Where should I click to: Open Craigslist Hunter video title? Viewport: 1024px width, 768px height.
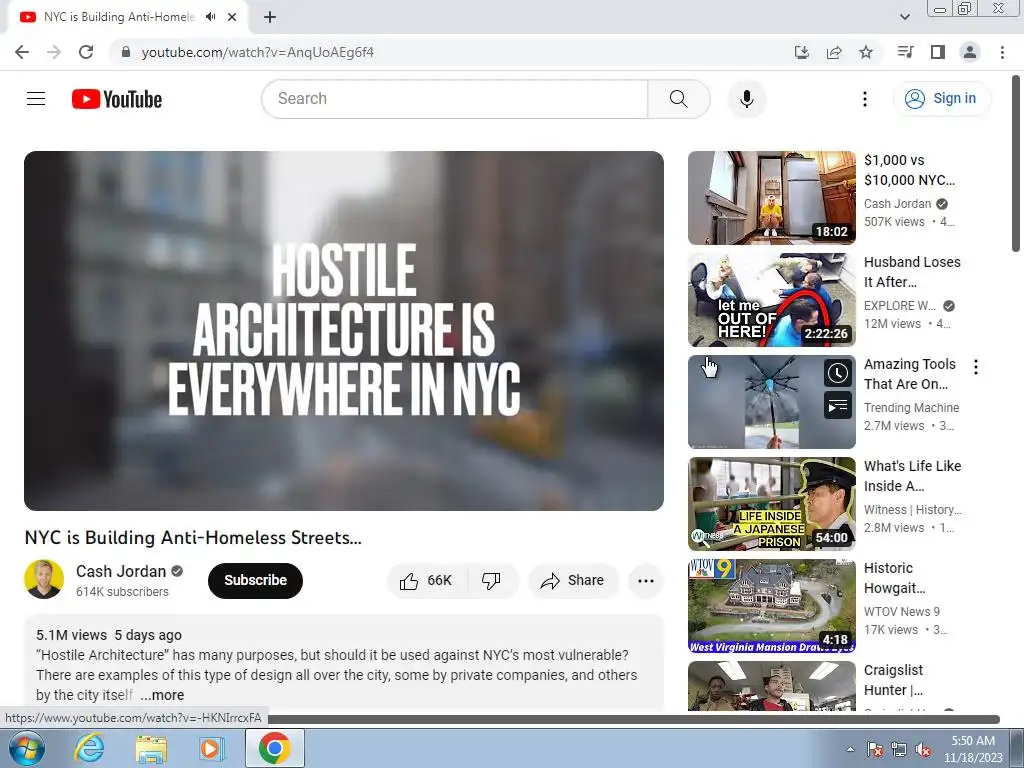click(x=893, y=680)
